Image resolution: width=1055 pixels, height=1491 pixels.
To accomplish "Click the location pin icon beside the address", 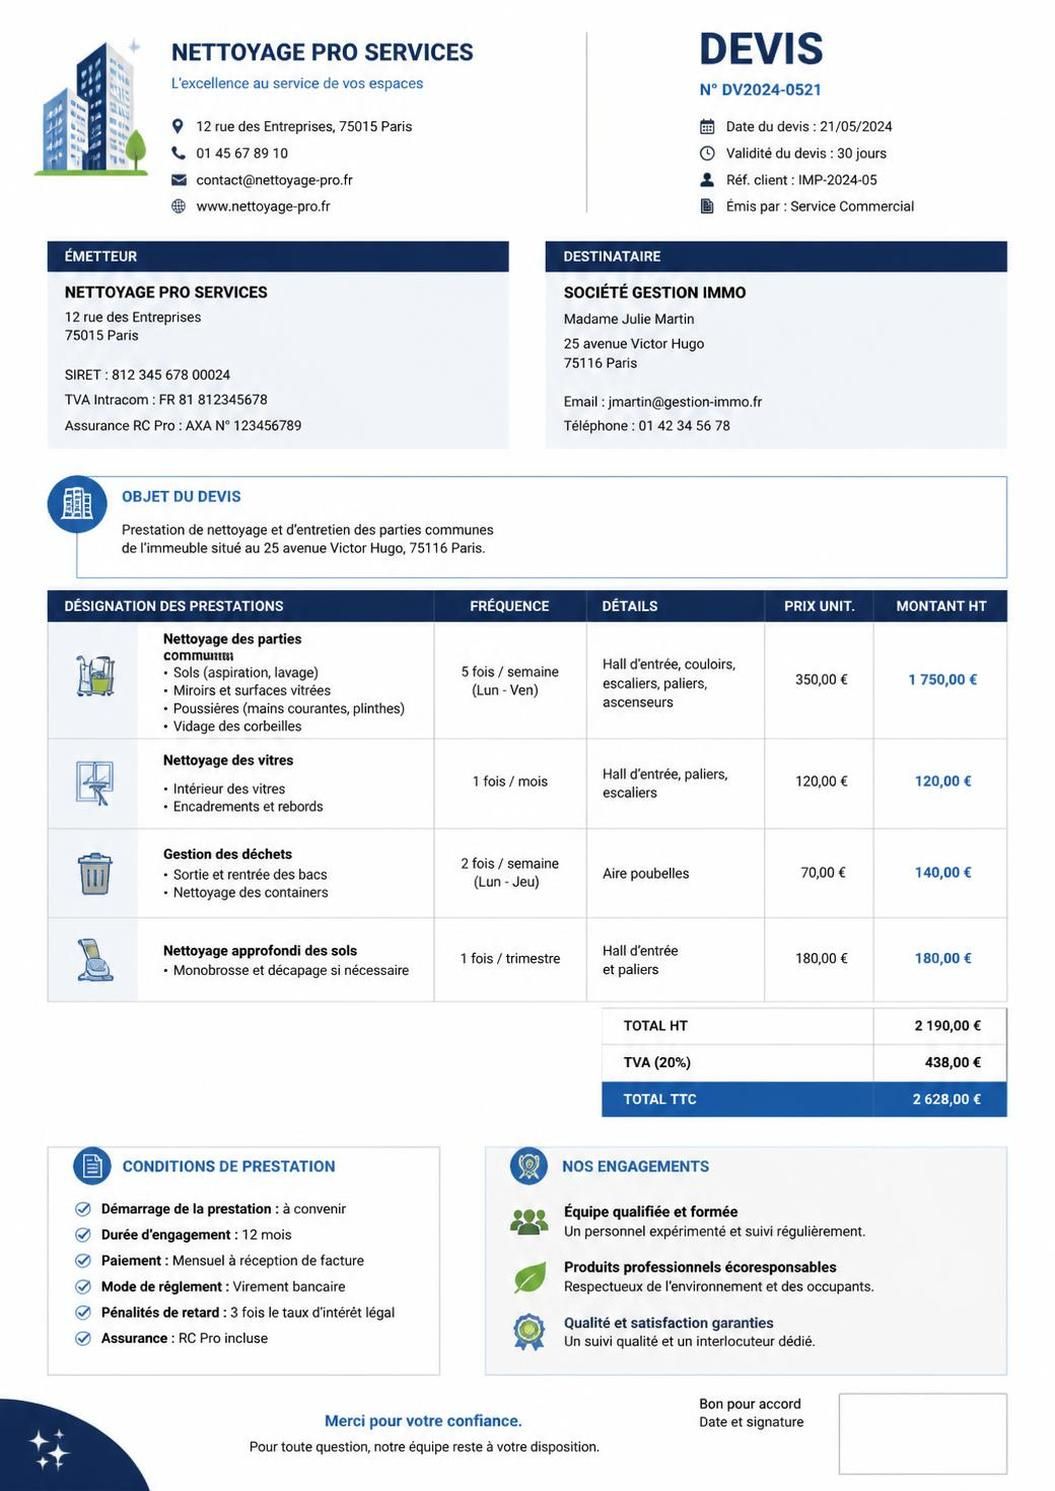I will pos(178,126).
